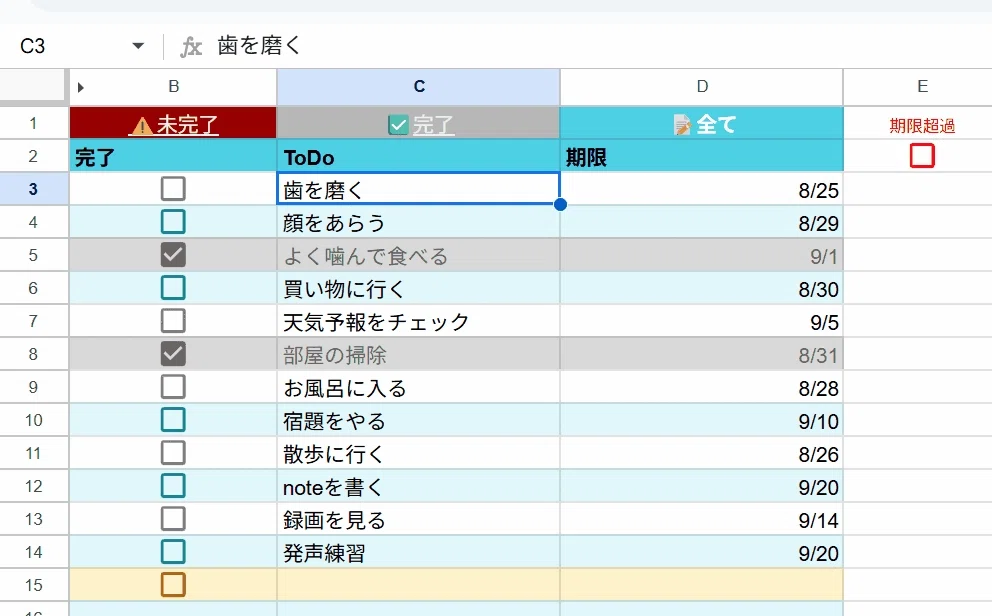Select the date cell 9/5
The height and width of the screenshot is (616, 992).
pos(702,321)
